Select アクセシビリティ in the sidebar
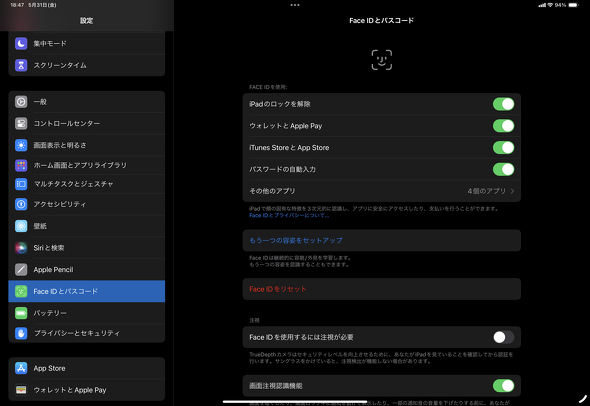The image size is (590, 406). [x=87, y=204]
